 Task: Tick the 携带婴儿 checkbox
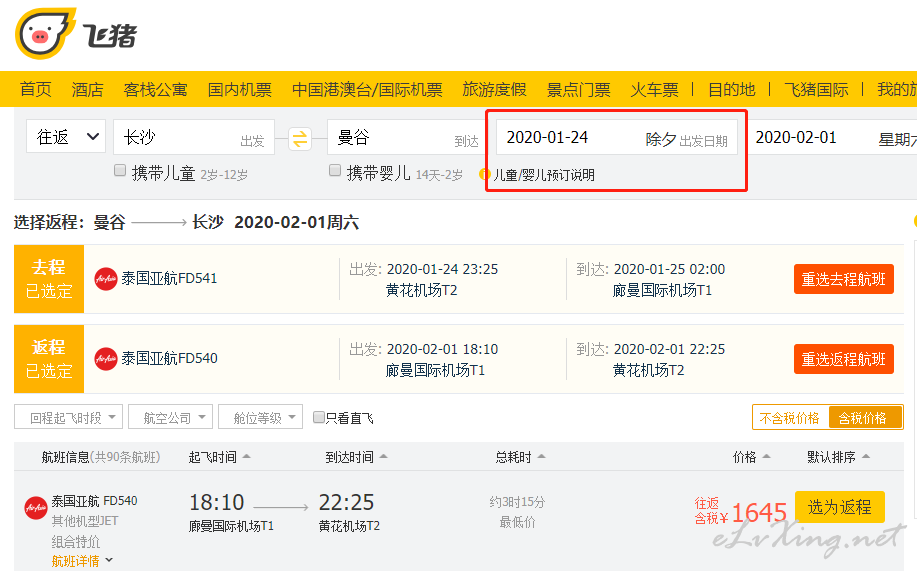(335, 170)
